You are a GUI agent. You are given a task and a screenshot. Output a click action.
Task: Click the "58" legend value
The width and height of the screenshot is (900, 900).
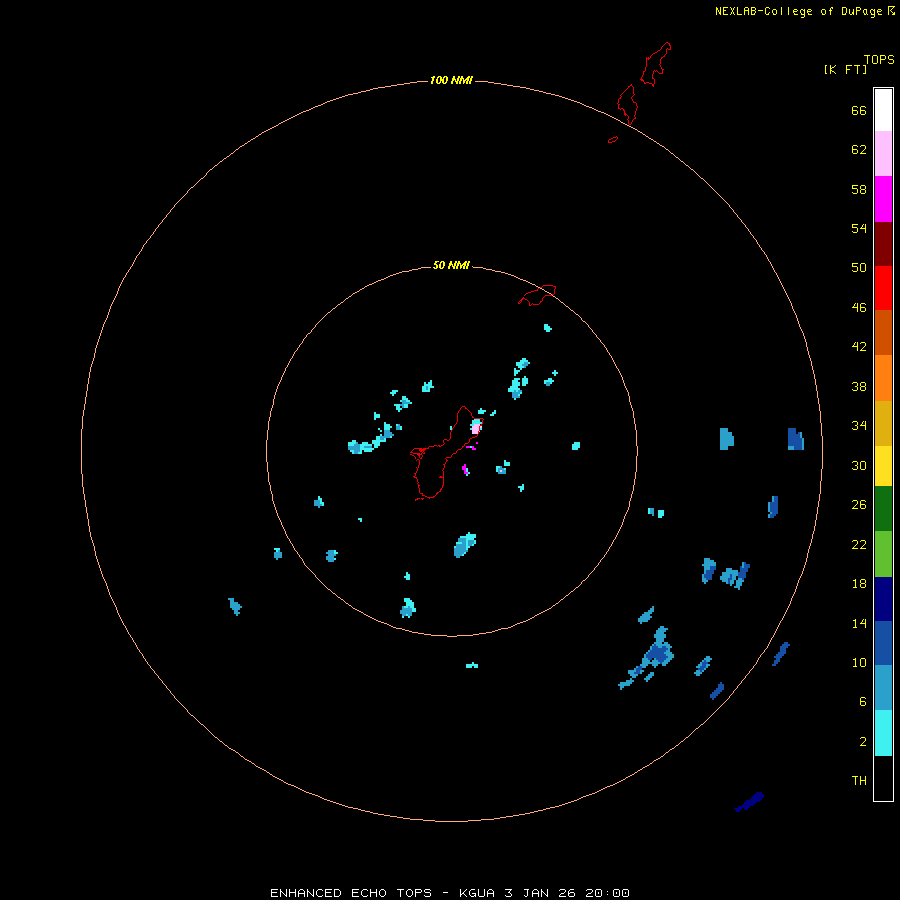[859, 189]
